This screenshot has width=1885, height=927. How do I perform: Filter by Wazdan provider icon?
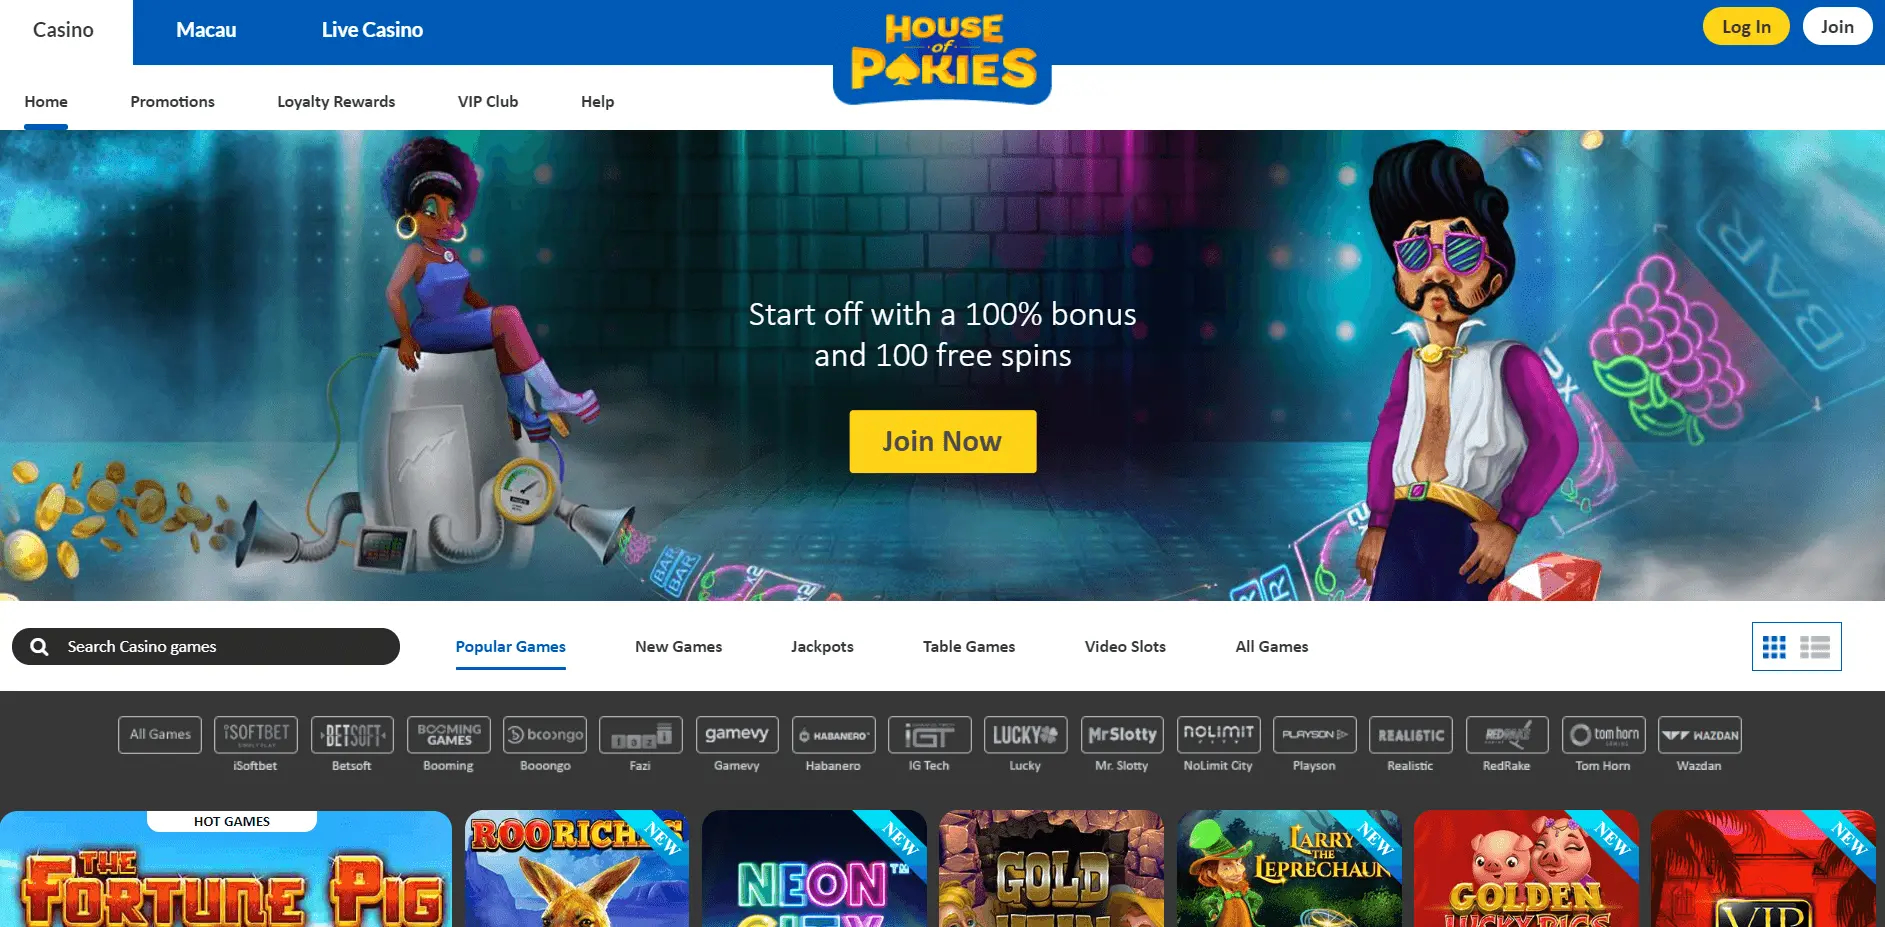click(x=1699, y=735)
